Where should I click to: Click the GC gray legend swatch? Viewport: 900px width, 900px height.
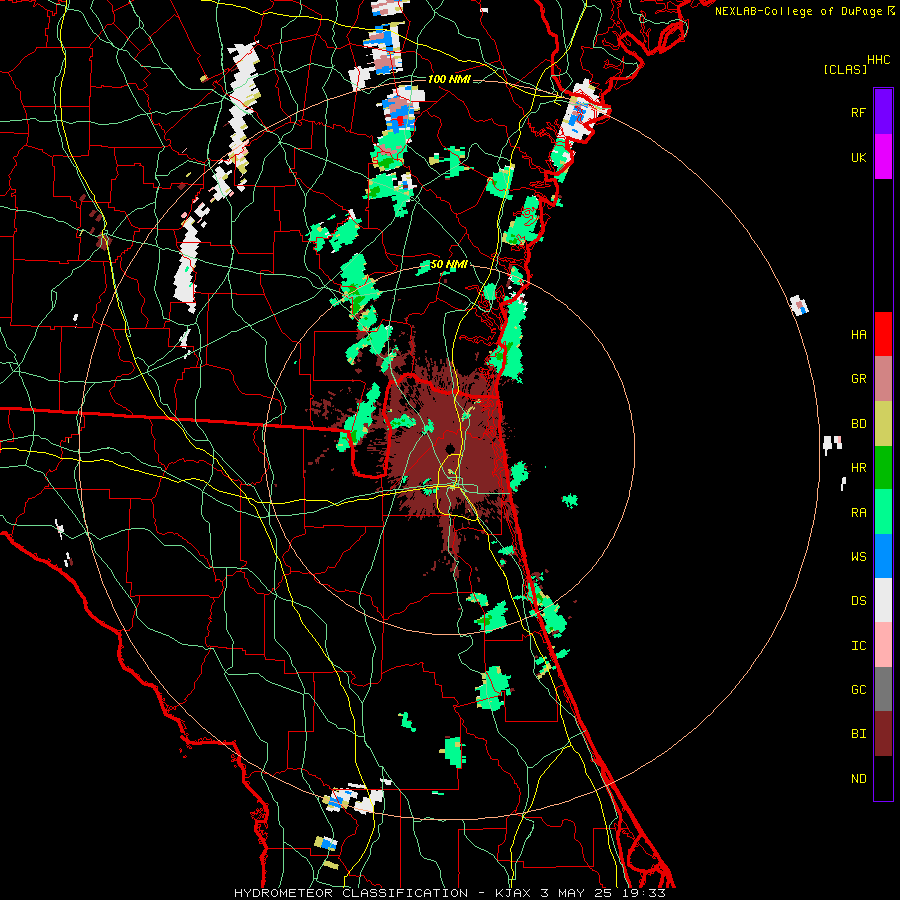[x=883, y=689]
